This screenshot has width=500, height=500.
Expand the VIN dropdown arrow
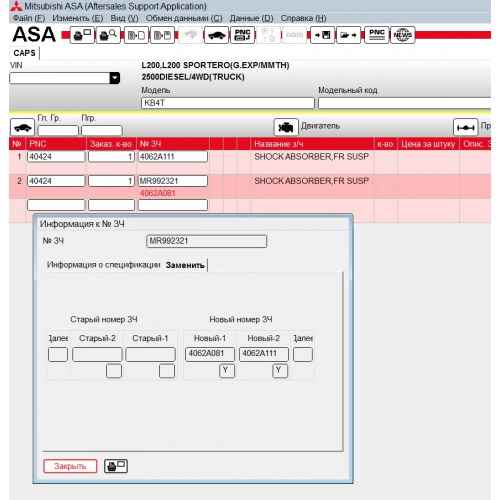click(x=115, y=78)
